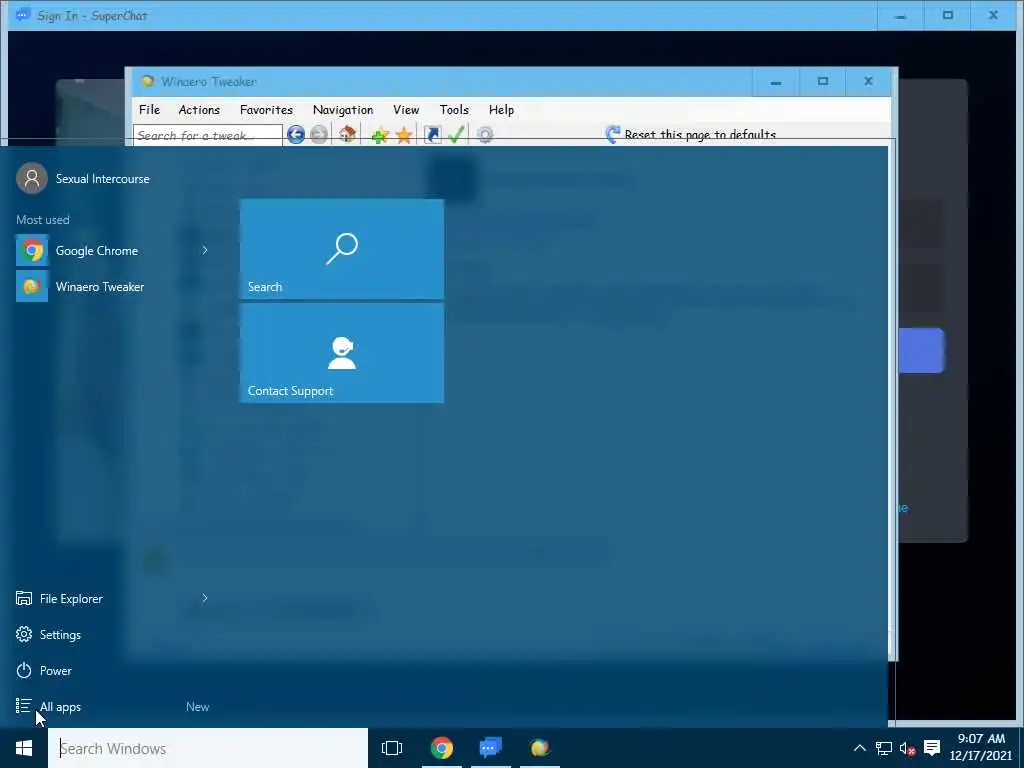Click the blue shortcut arrow icon in Winaero toolbar
The height and width of the screenshot is (768, 1024).
coord(432,135)
